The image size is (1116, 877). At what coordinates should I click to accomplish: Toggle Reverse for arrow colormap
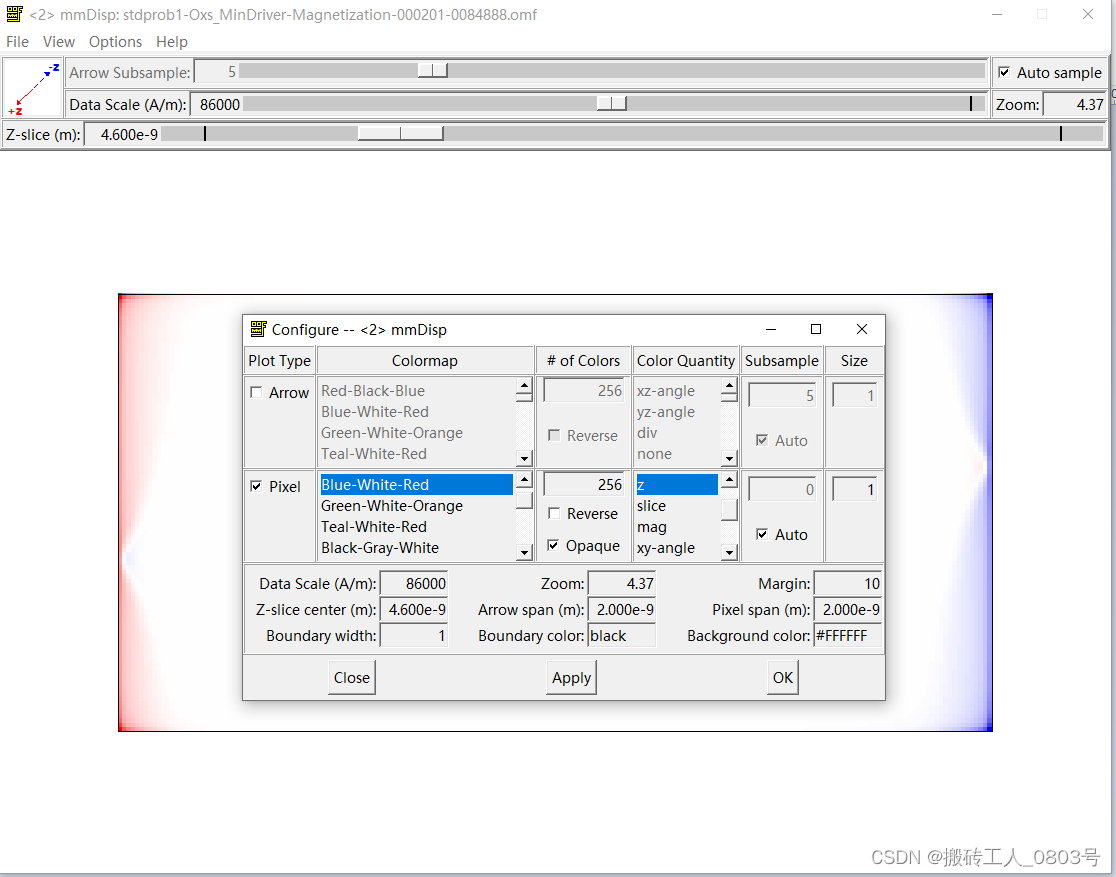coord(554,435)
